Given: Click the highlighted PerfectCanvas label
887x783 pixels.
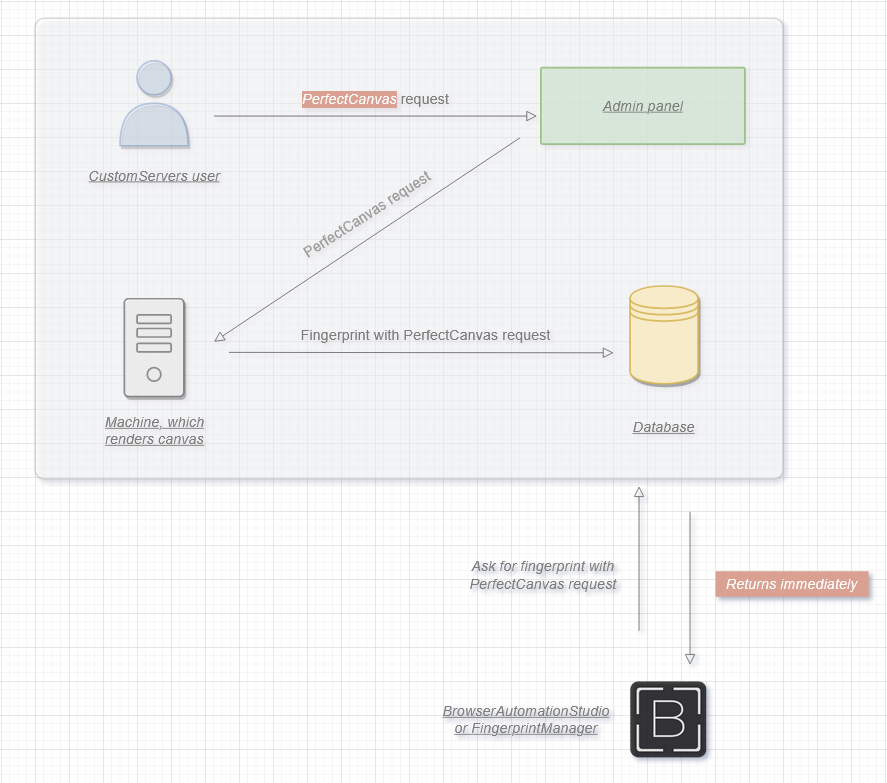Looking at the screenshot, I should click(x=348, y=99).
